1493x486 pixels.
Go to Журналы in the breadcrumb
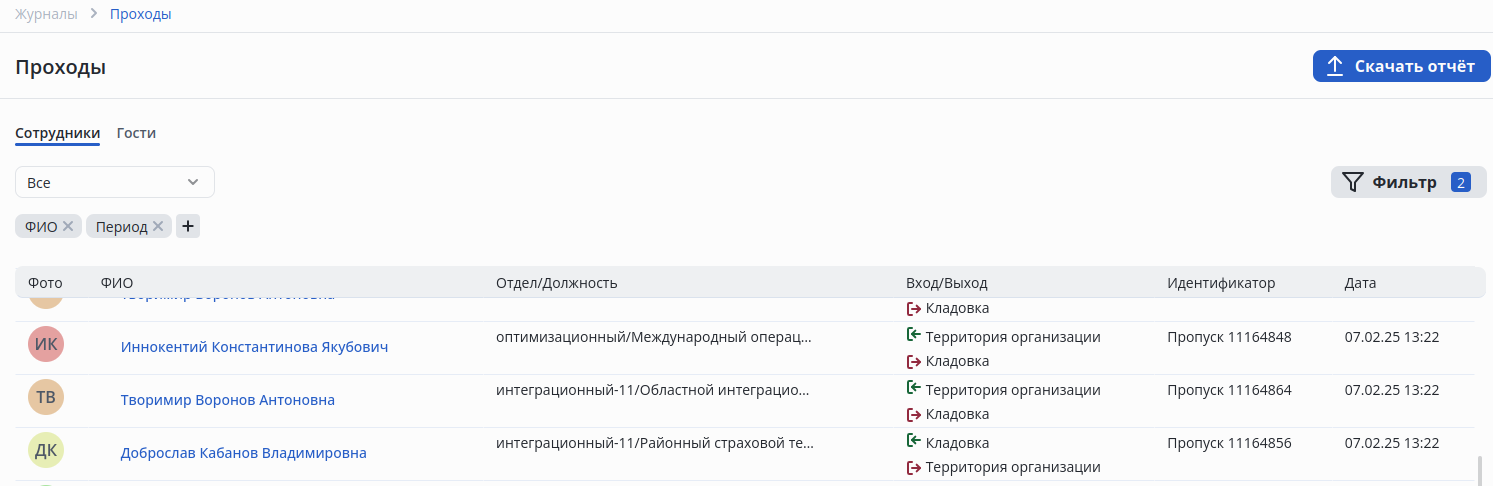click(46, 14)
